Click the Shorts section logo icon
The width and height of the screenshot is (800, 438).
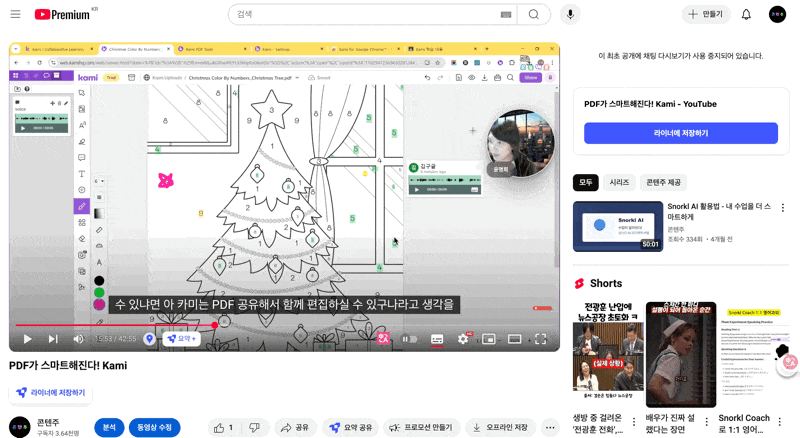(580, 283)
